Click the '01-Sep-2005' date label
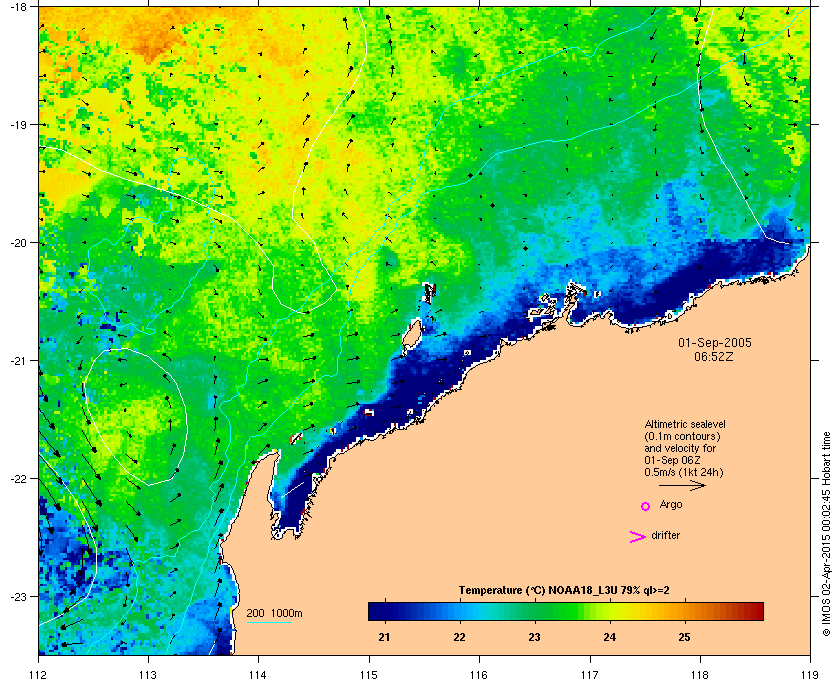The width and height of the screenshot is (840, 680). pyautogui.click(x=715, y=343)
